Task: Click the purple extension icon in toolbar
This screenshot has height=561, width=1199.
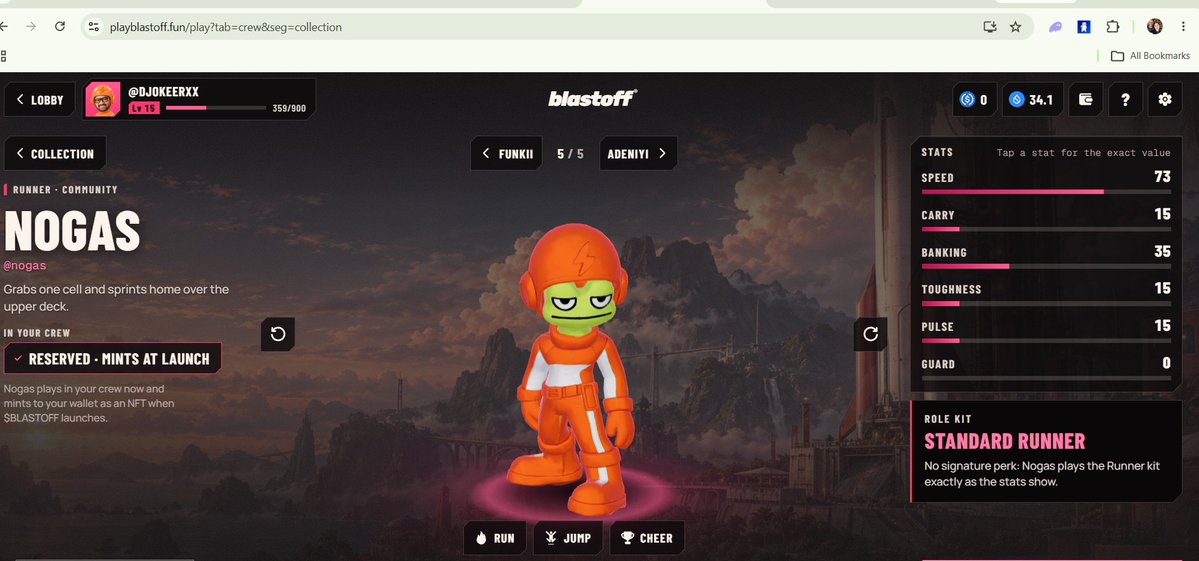Action: [1055, 27]
